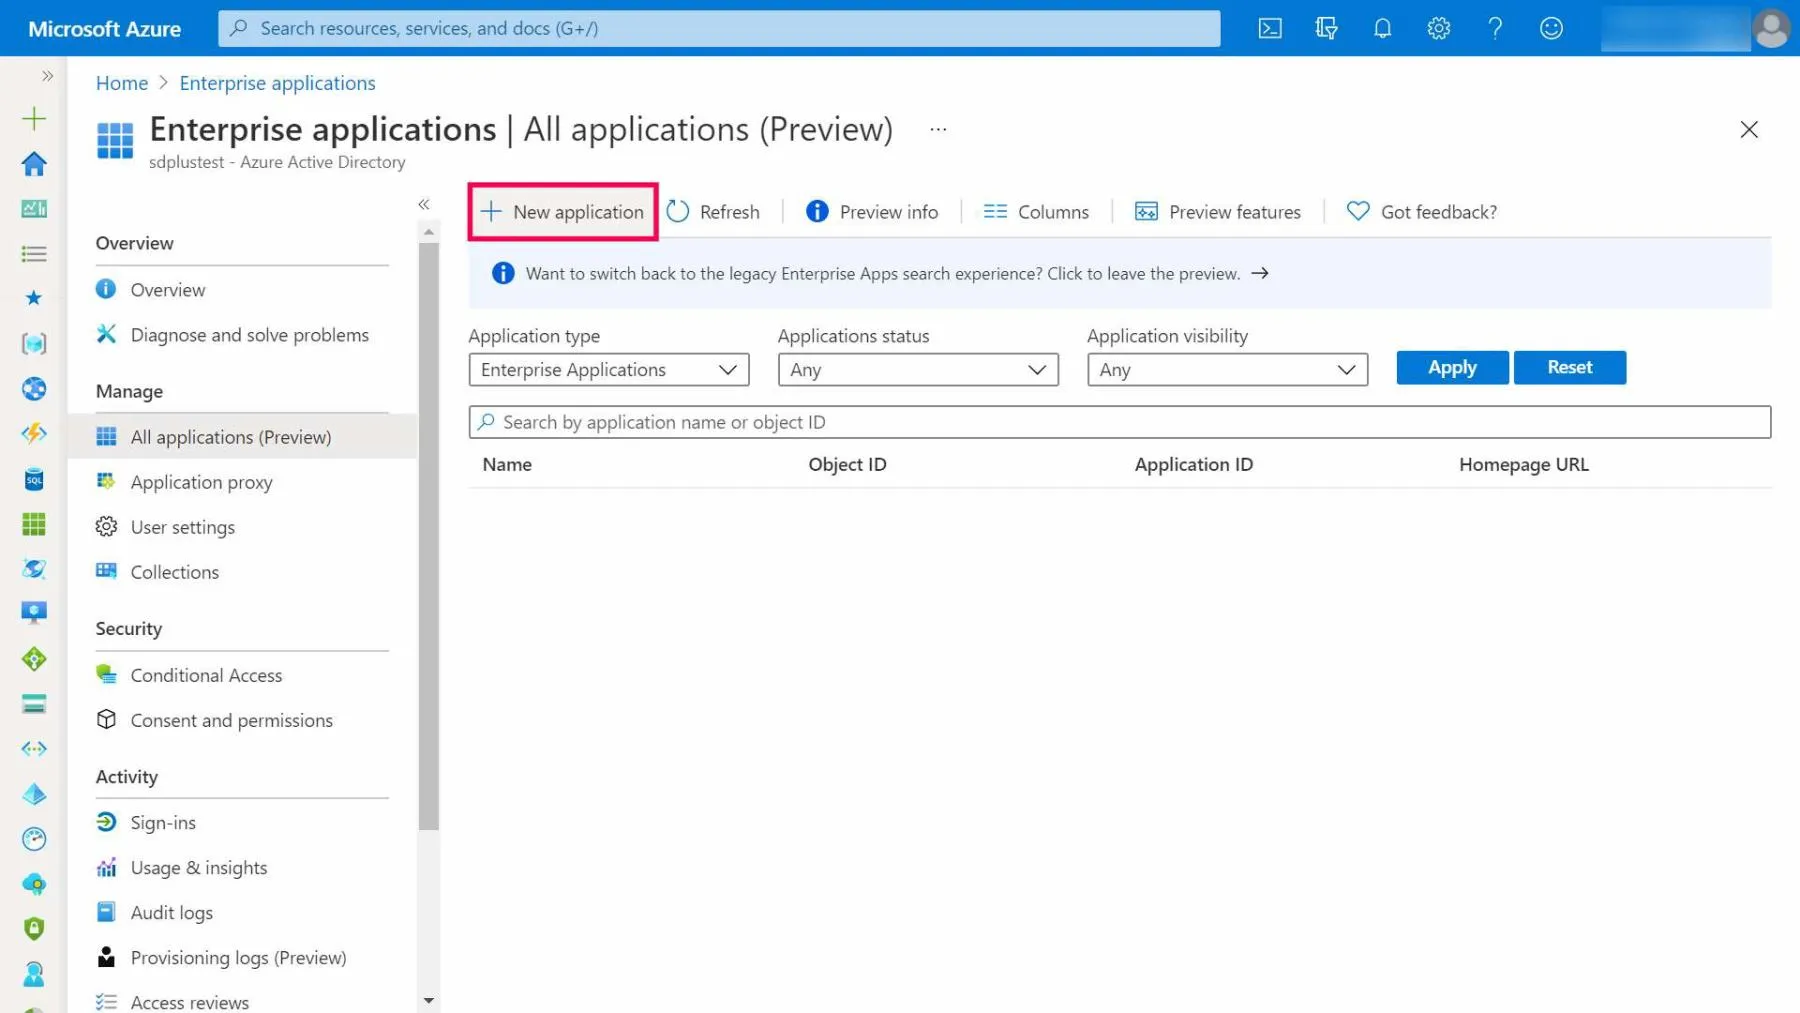
Task: Open portal settings gear icon
Action: [x=1438, y=28]
